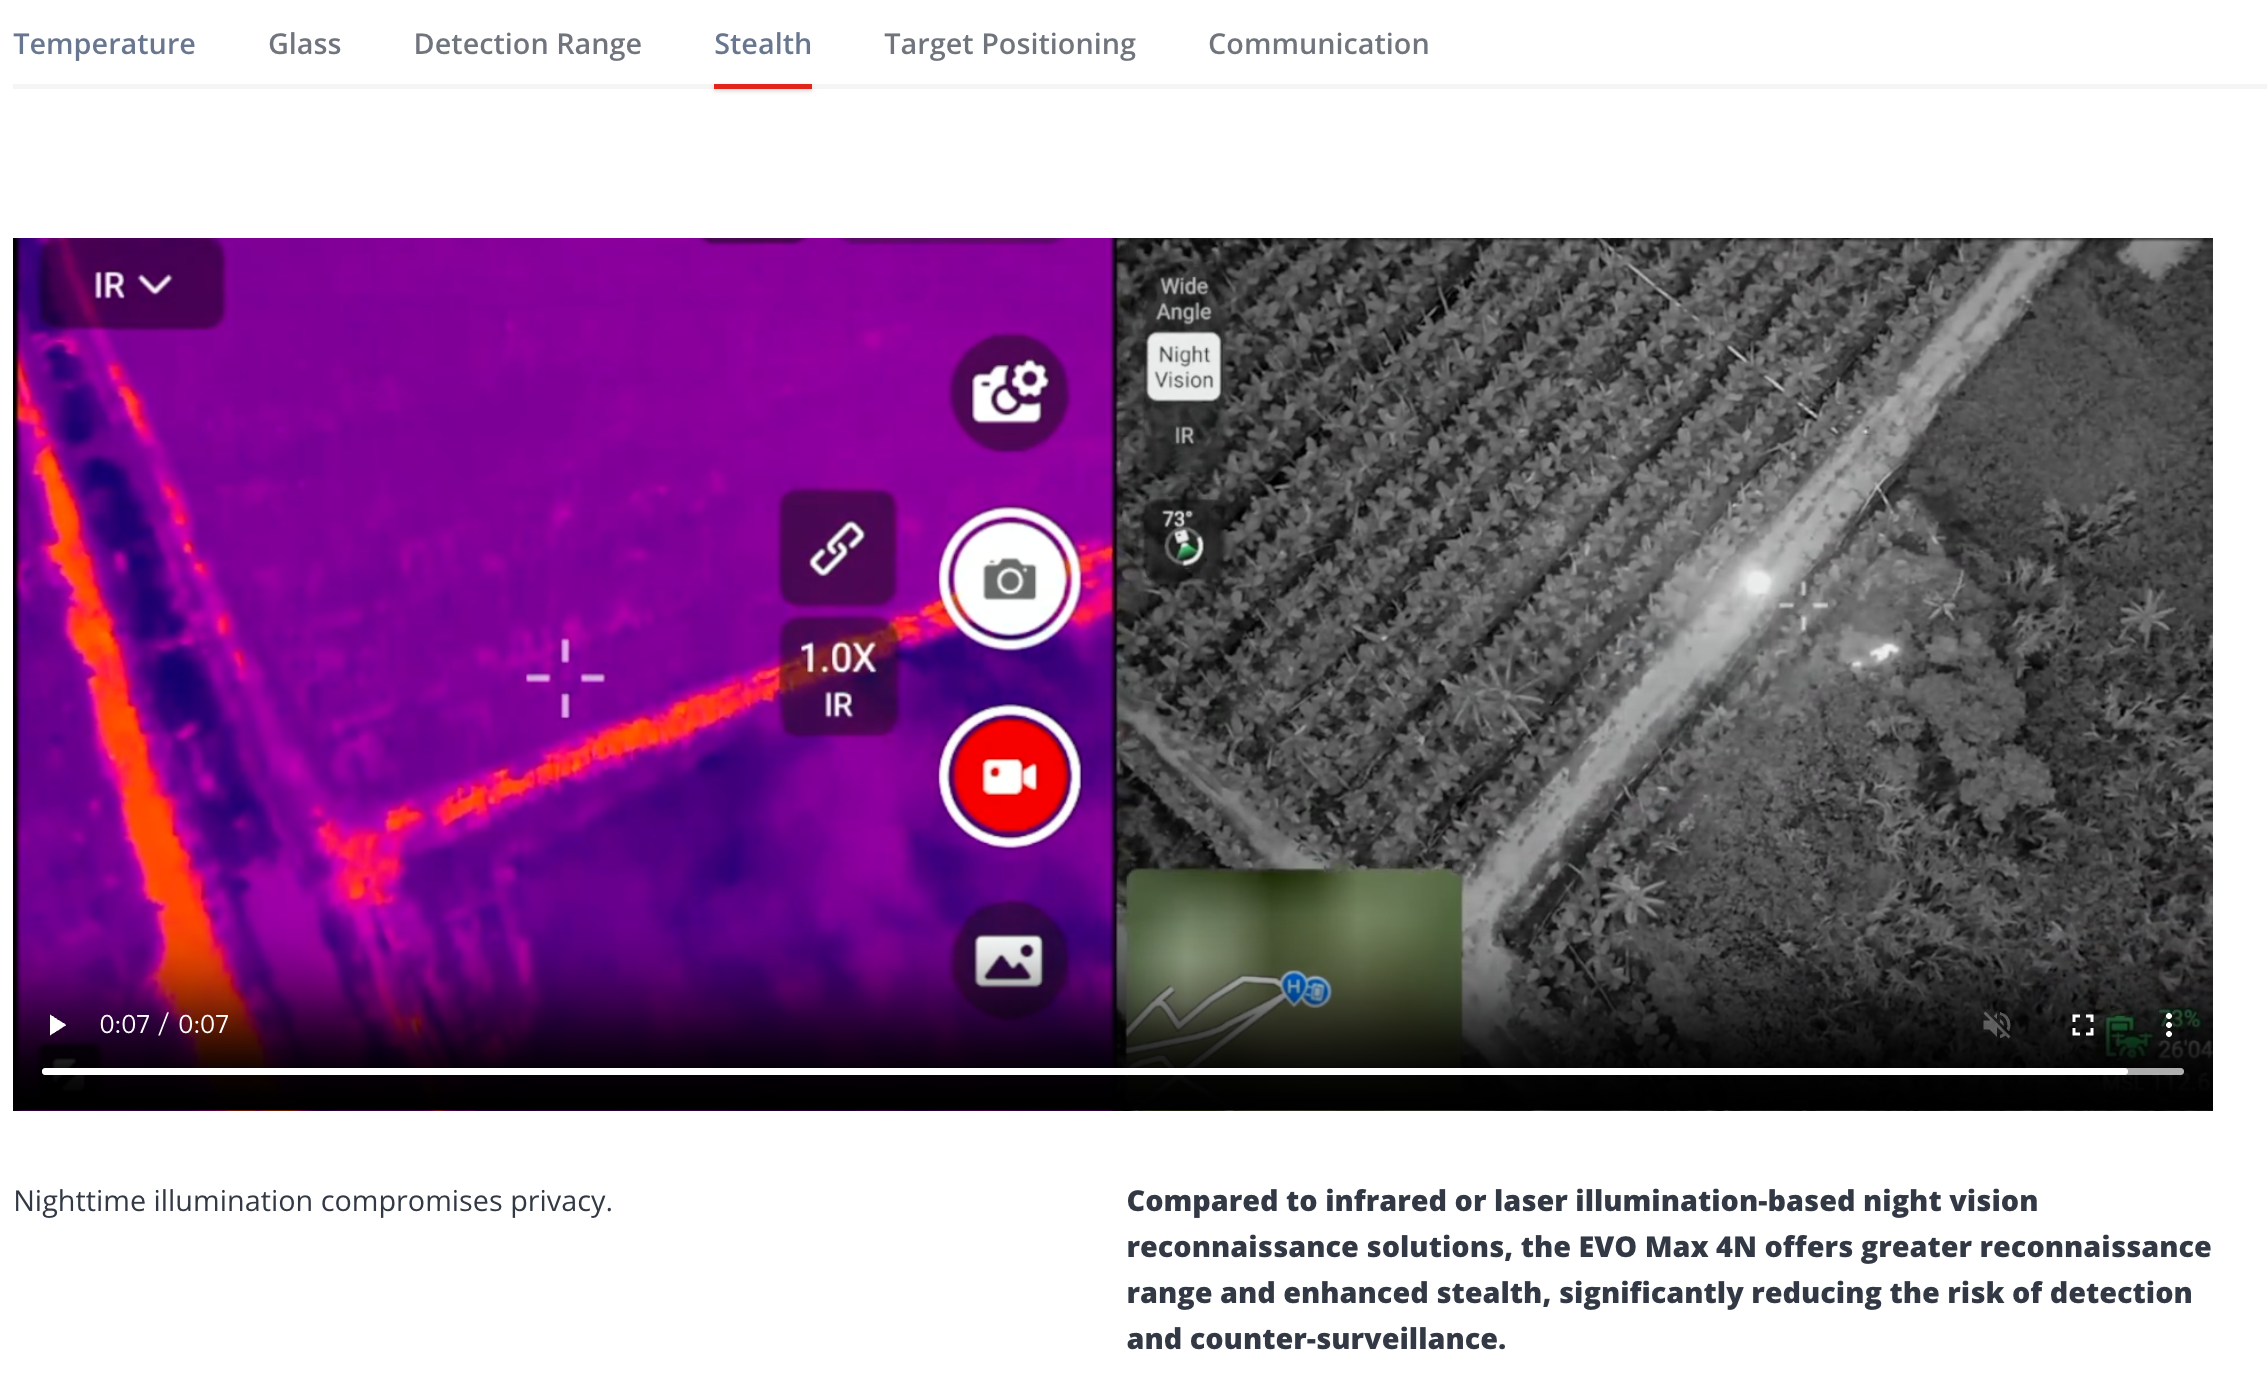Unmute the video with the speaker icon
This screenshot has width=2268, height=1398.
pos(1996,1025)
